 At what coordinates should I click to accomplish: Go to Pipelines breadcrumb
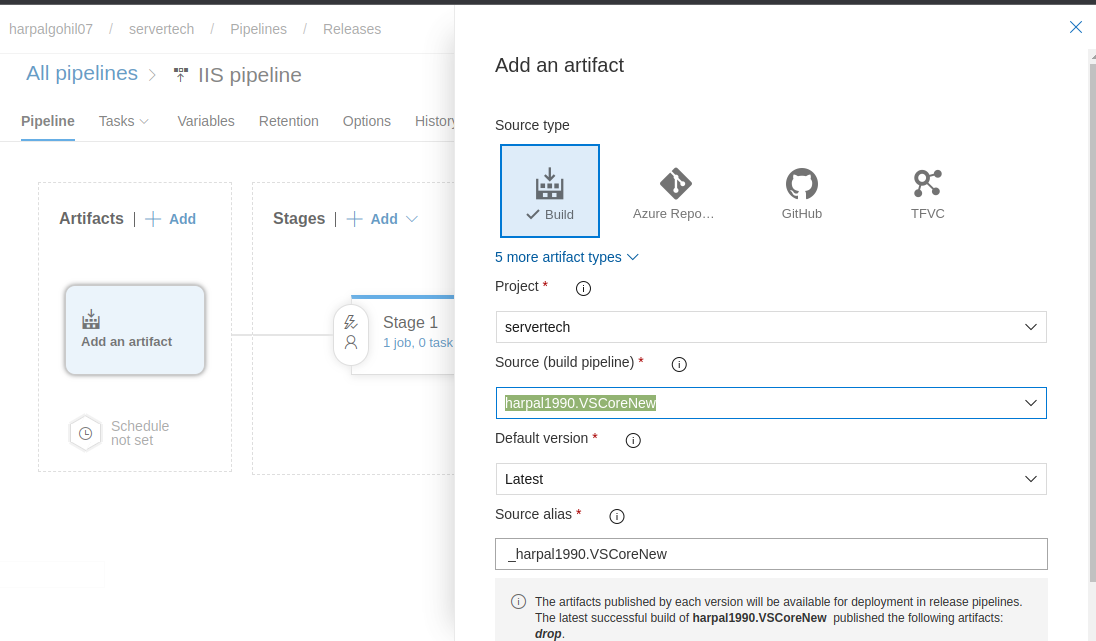pos(259,29)
